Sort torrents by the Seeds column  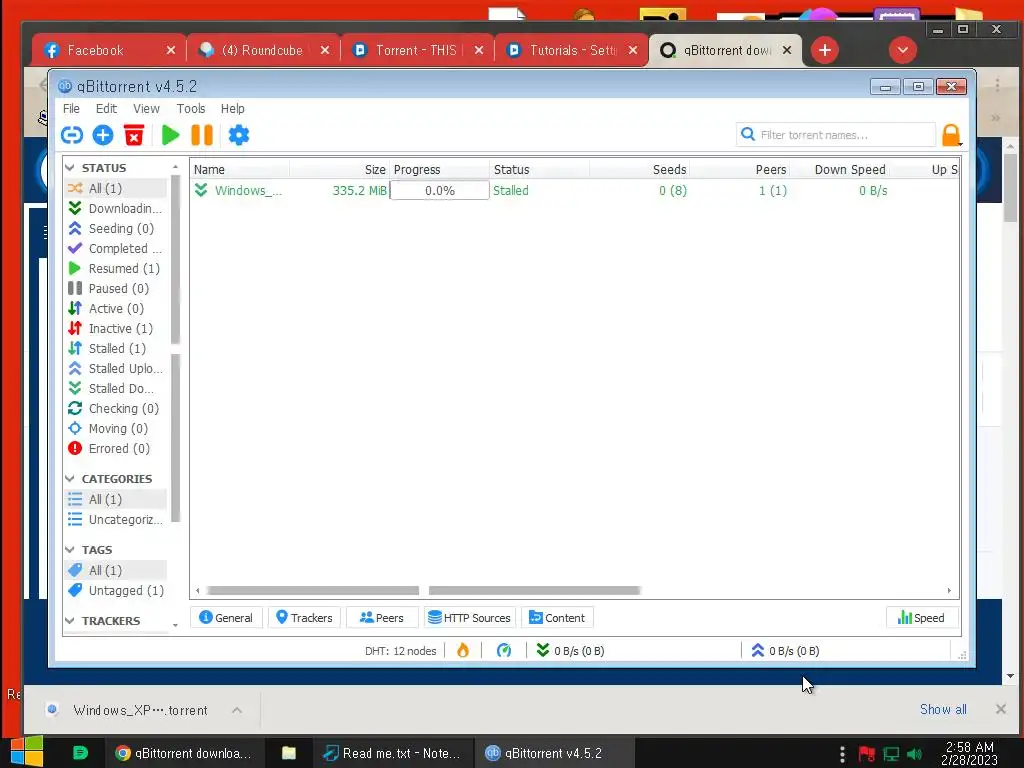coord(639,170)
